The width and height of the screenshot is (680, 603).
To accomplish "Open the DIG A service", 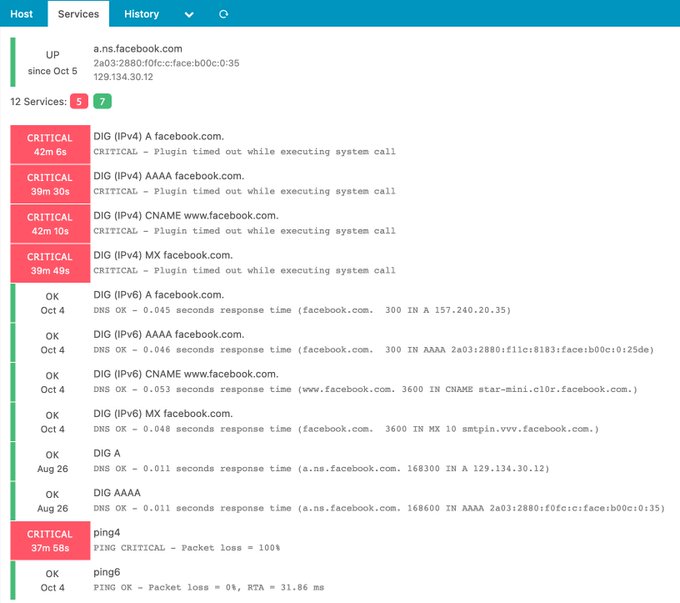I will (107, 453).
